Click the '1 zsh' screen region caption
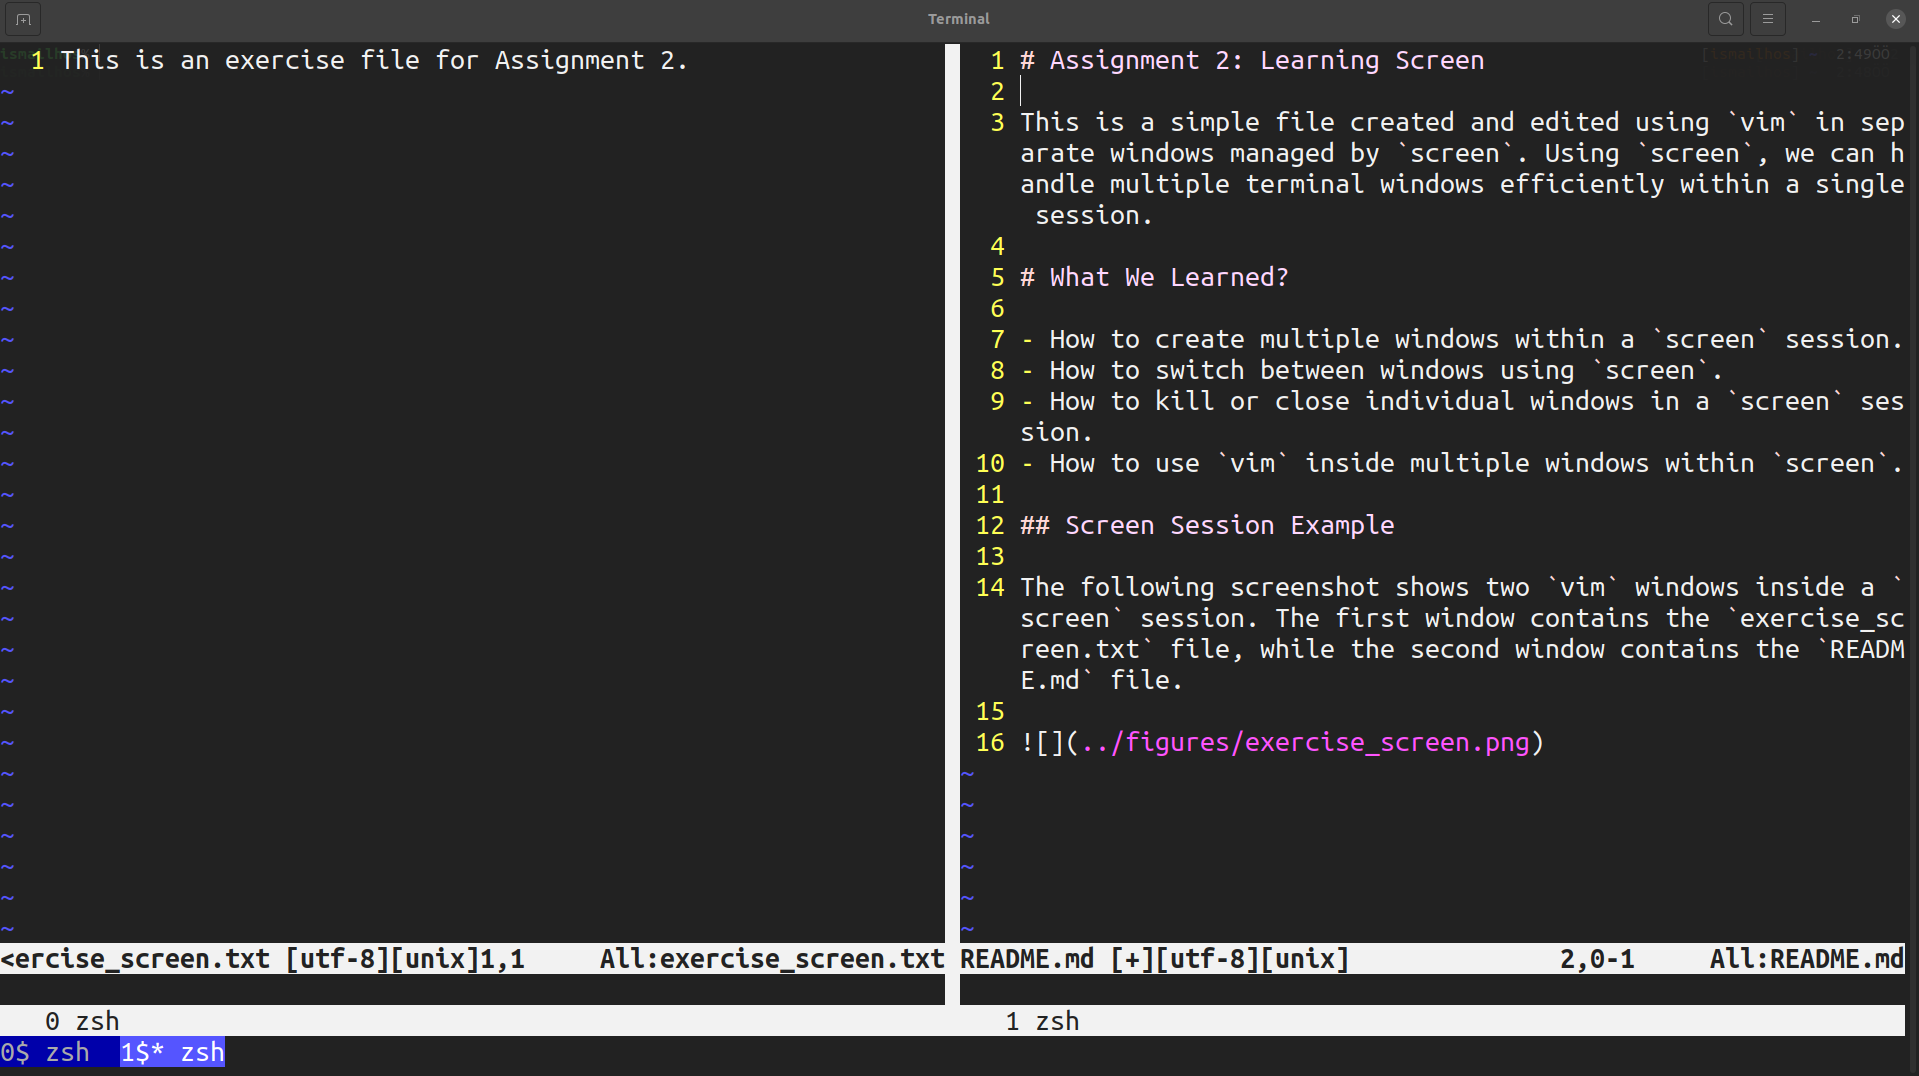 click(1042, 1021)
